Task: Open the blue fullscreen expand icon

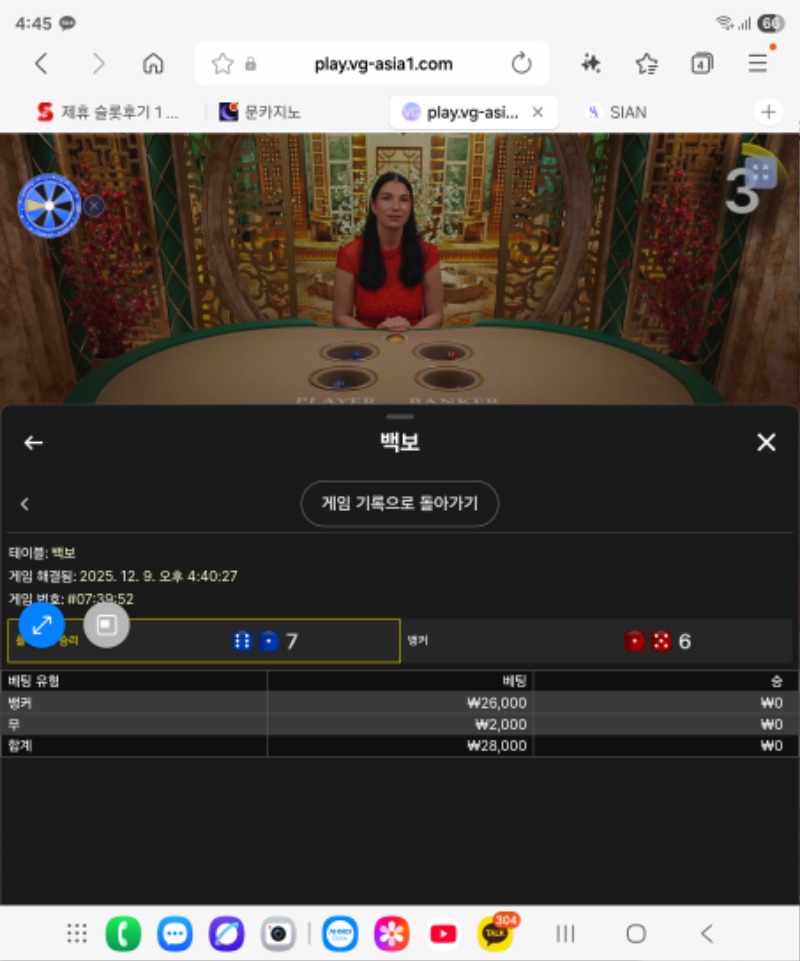Action: pos(40,625)
